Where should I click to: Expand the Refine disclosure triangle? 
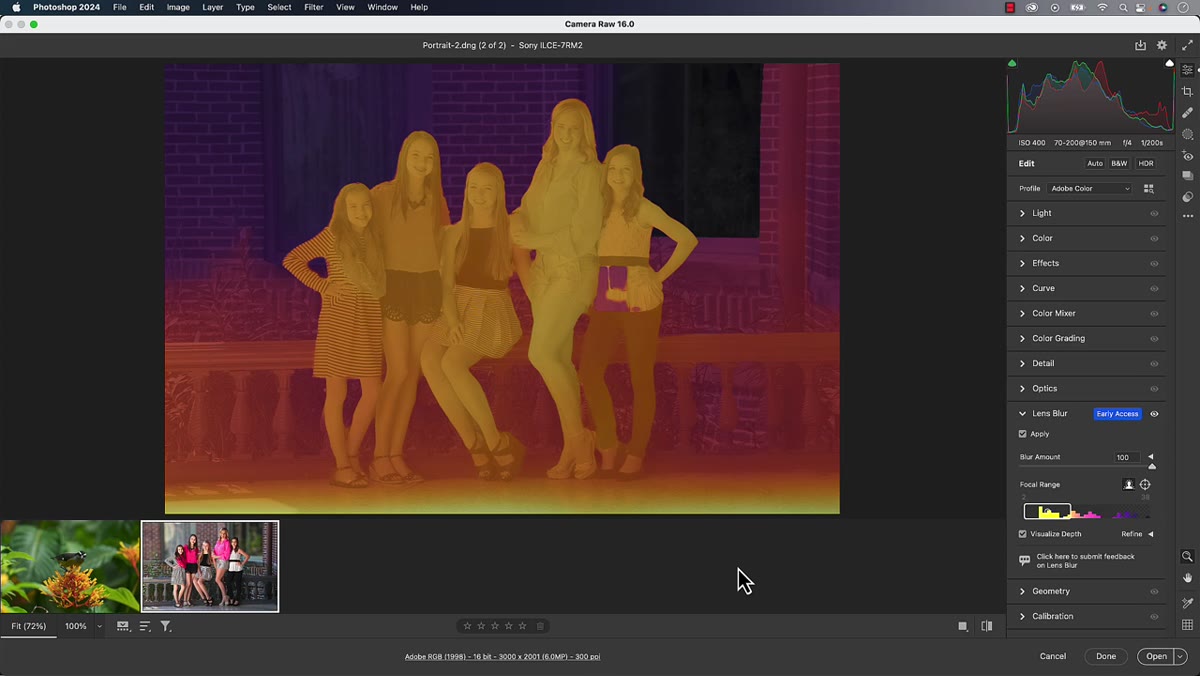click(x=1150, y=534)
